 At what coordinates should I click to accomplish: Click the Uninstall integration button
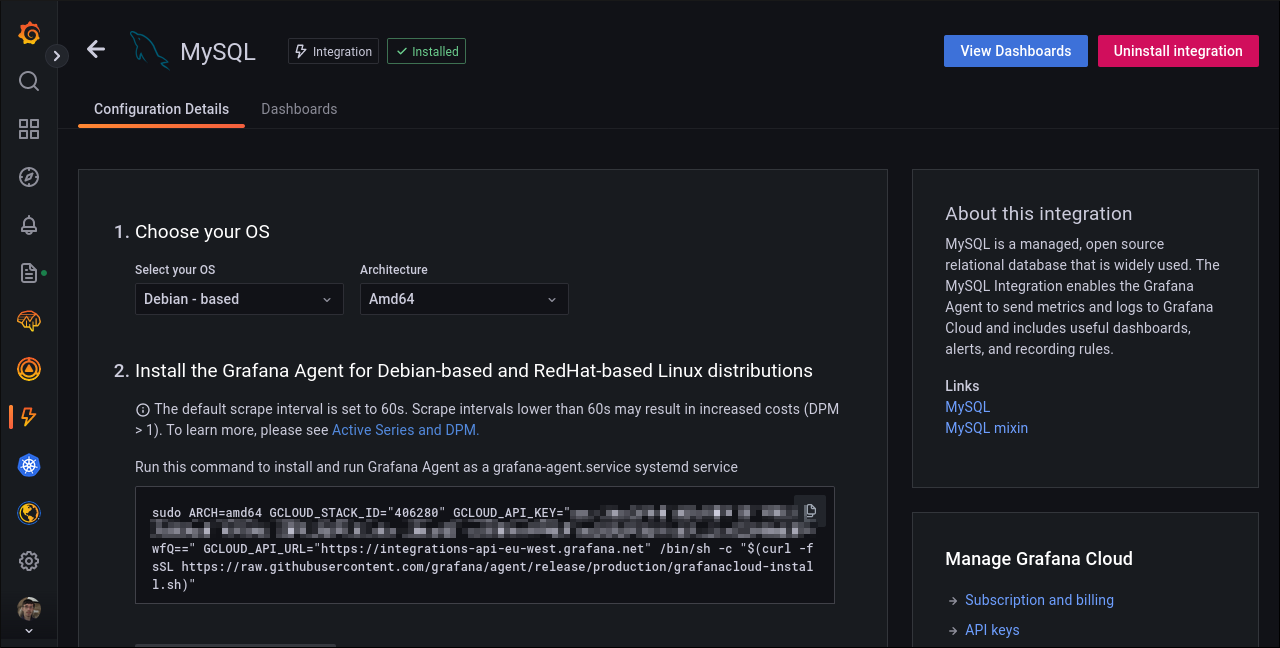1178,51
